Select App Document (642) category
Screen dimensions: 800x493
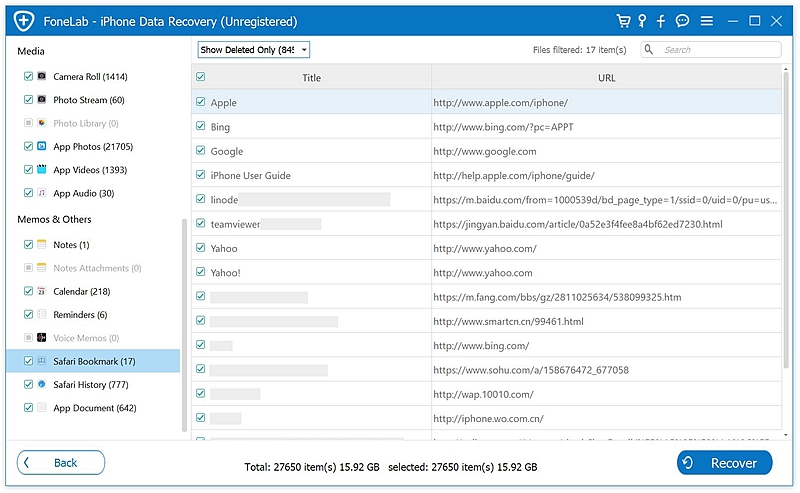tap(95, 408)
